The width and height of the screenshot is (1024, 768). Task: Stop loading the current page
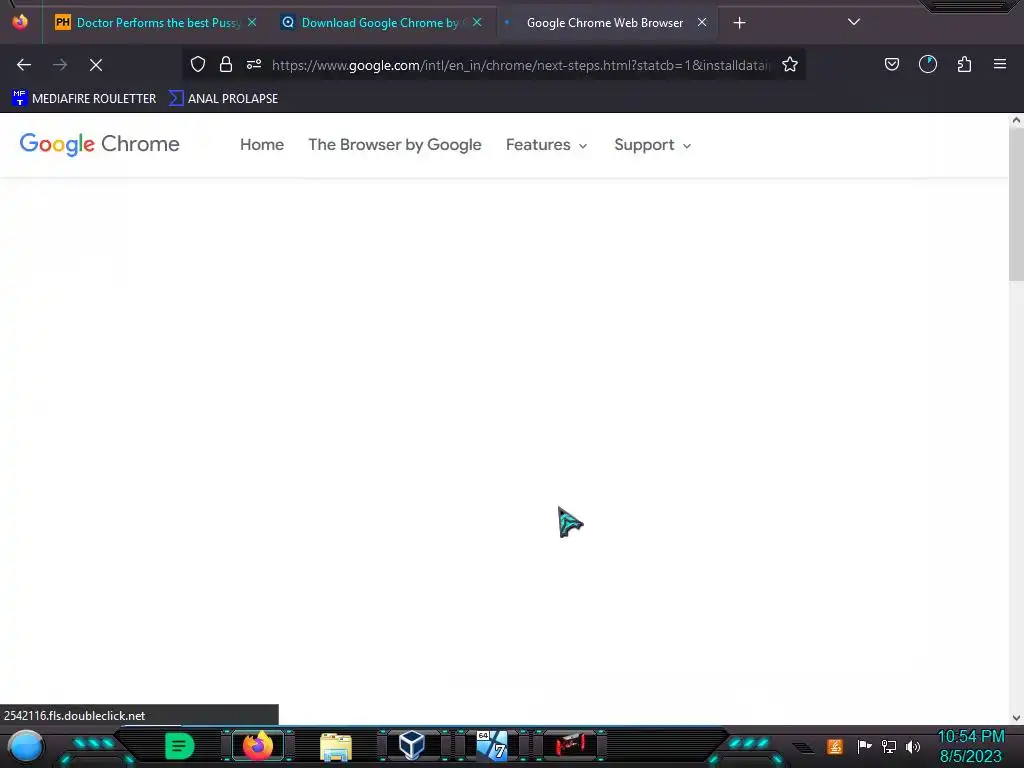[x=96, y=65]
